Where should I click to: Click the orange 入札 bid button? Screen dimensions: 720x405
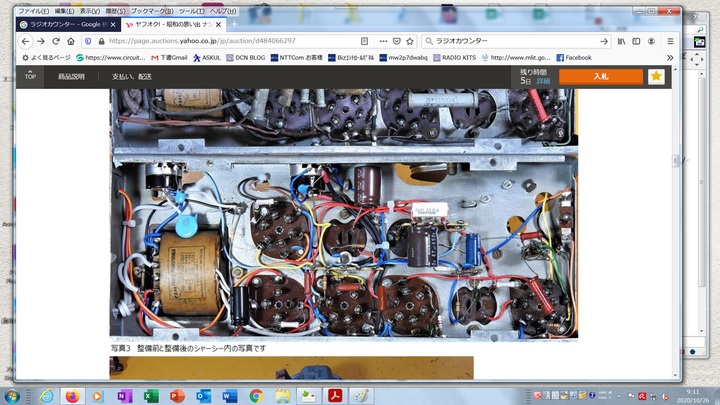point(600,76)
